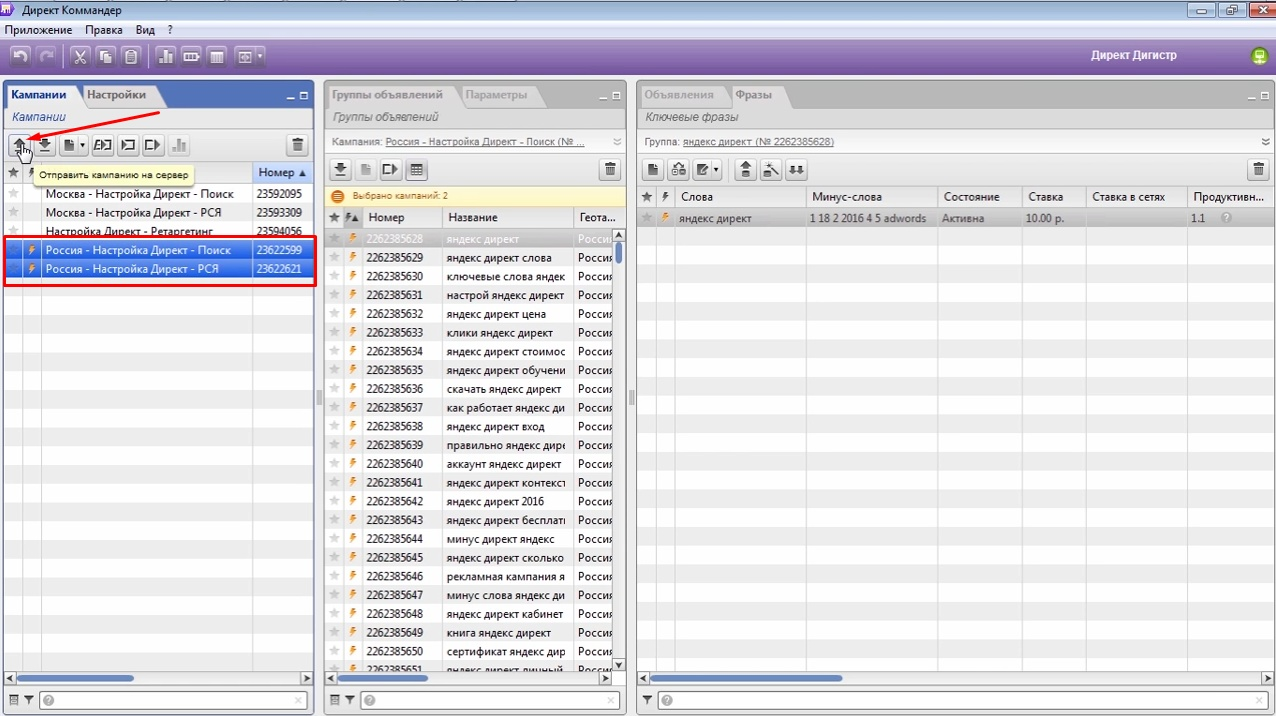This screenshot has width=1276, height=716.
Task: Click the rightmost arrow-box icon in the campaigns toolbar
Action: pyautogui.click(x=152, y=145)
